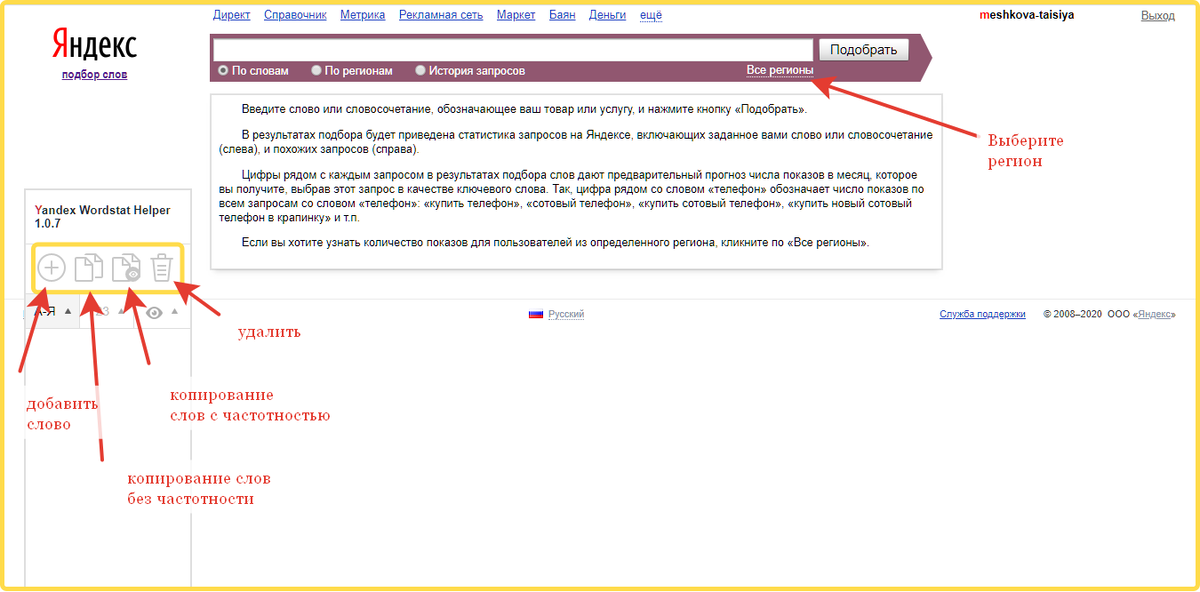The image size is (1200, 592).
Task: Open Рекламная сеть in the top bar
Action: point(440,15)
